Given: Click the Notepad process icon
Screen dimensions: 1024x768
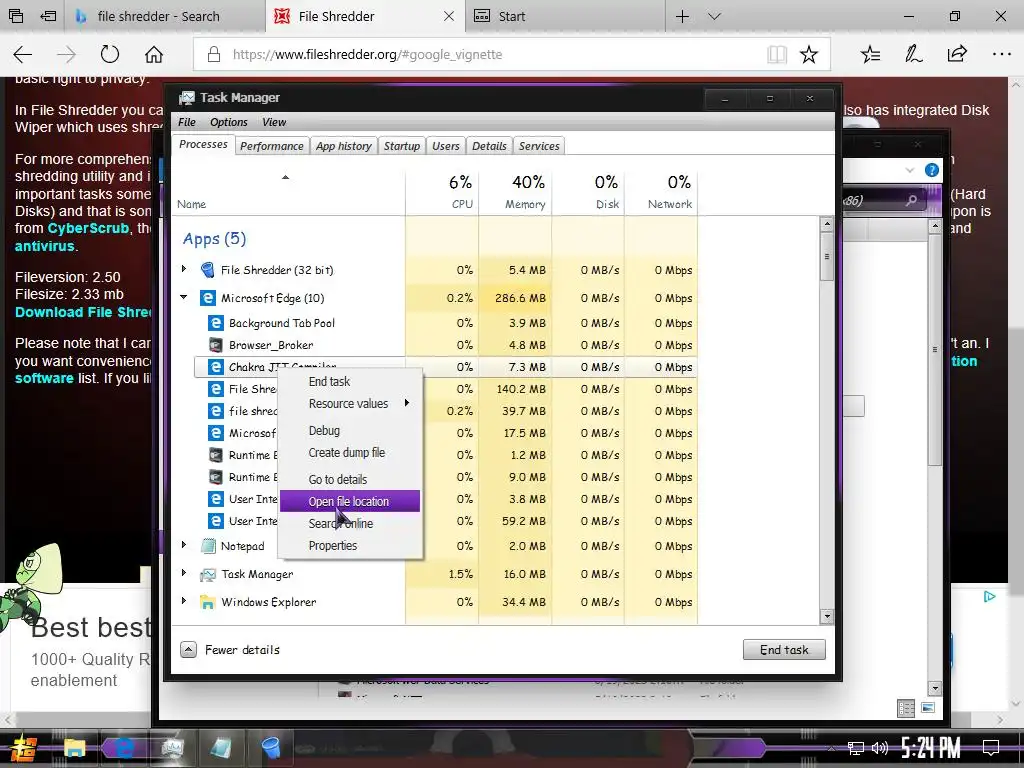Looking at the screenshot, I should coord(208,546).
